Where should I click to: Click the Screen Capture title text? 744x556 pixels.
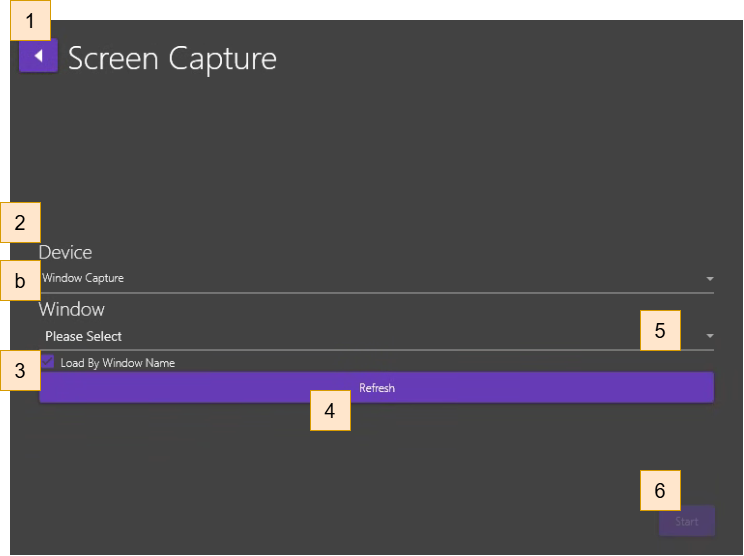point(172,58)
